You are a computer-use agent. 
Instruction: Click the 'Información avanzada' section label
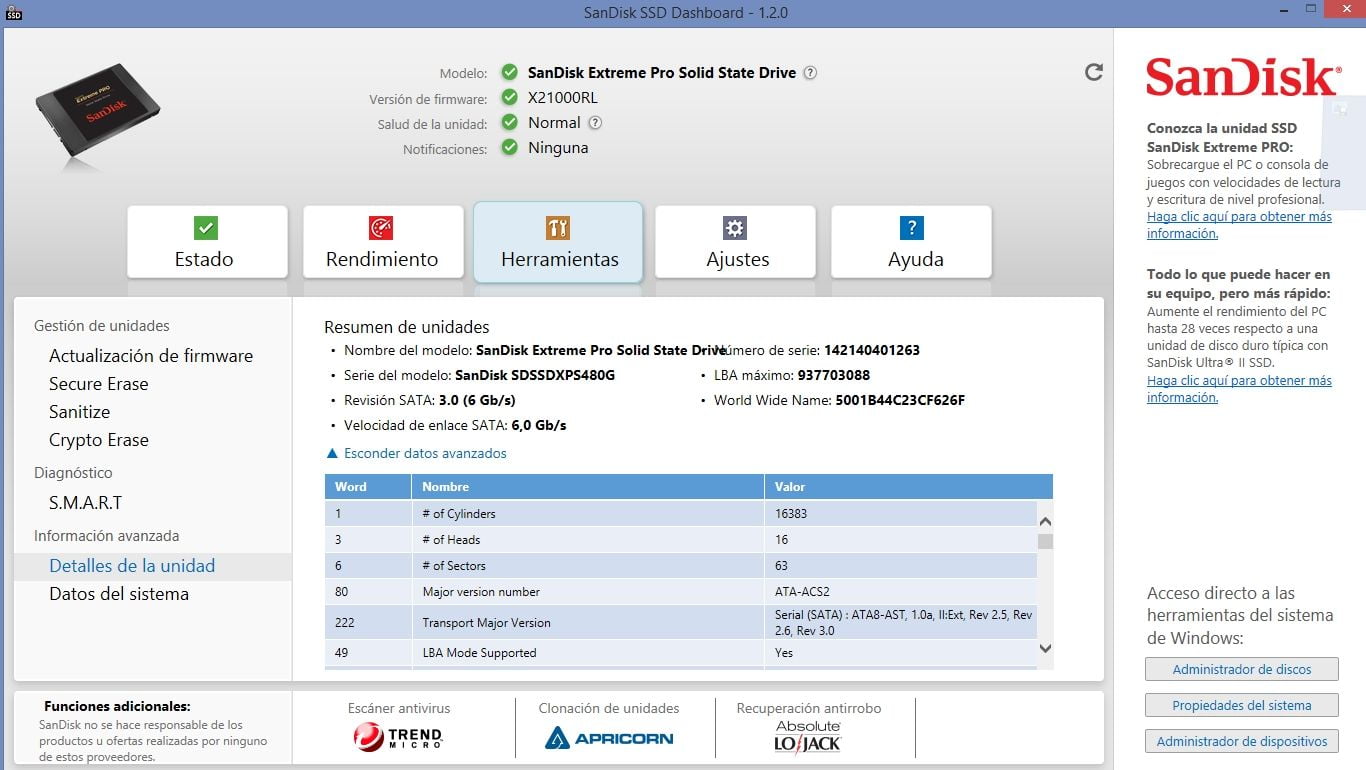pyautogui.click(x=107, y=536)
